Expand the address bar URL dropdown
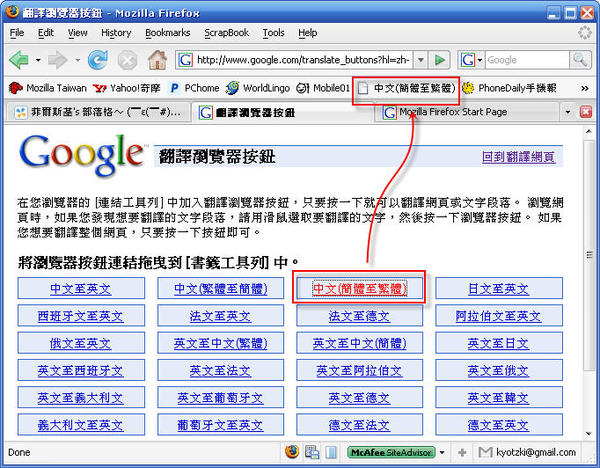The width and height of the screenshot is (600, 468). point(421,60)
